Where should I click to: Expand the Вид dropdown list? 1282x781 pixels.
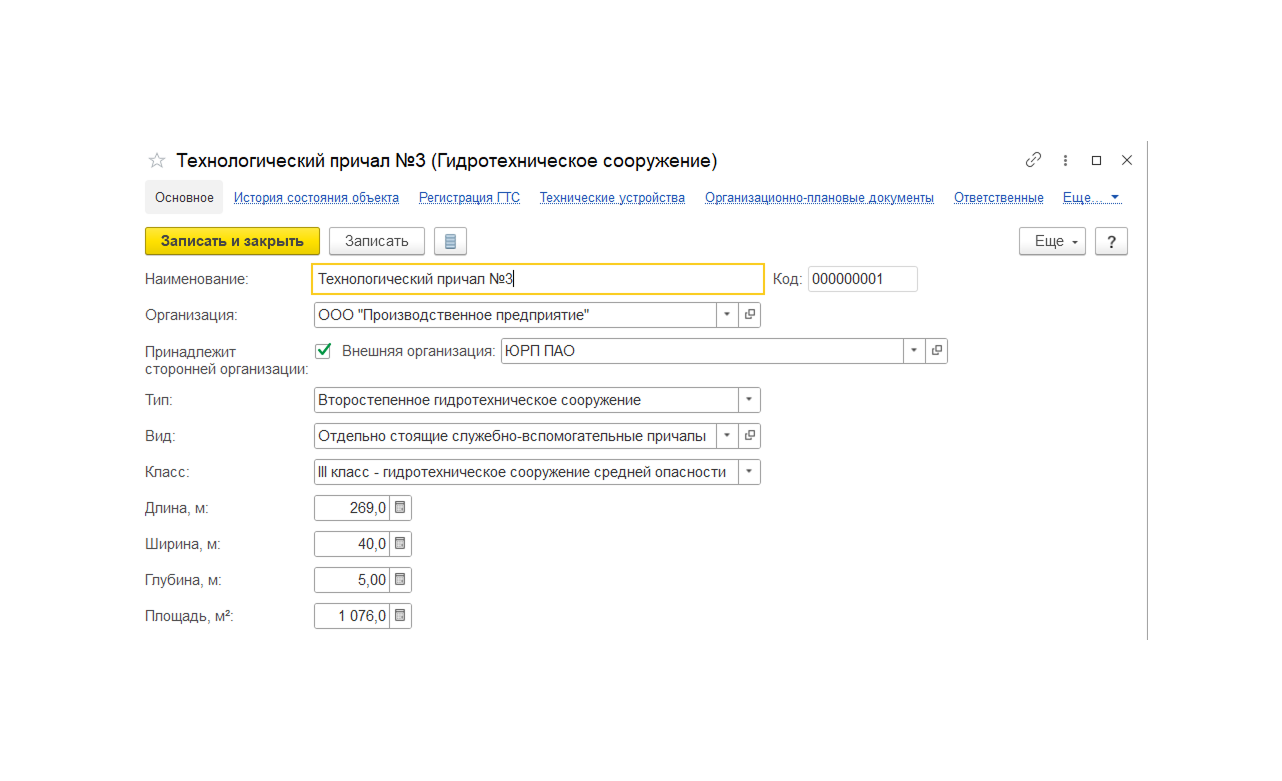(727, 436)
